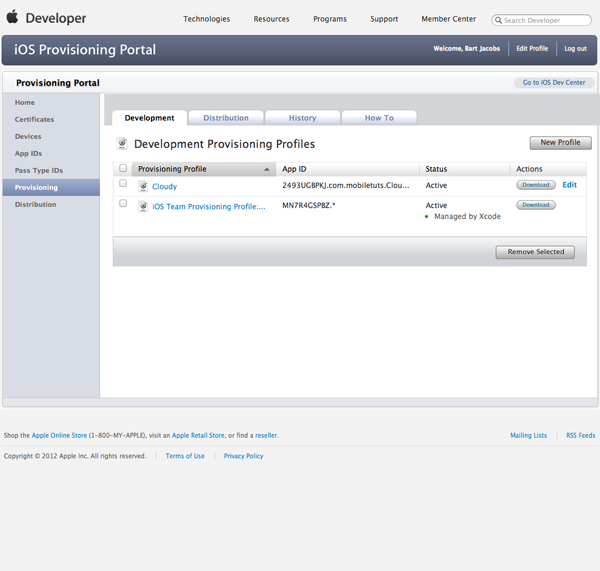Open Pass Type IDs in the sidebar
The width and height of the screenshot is (600, 571).
tap(39, 171)
